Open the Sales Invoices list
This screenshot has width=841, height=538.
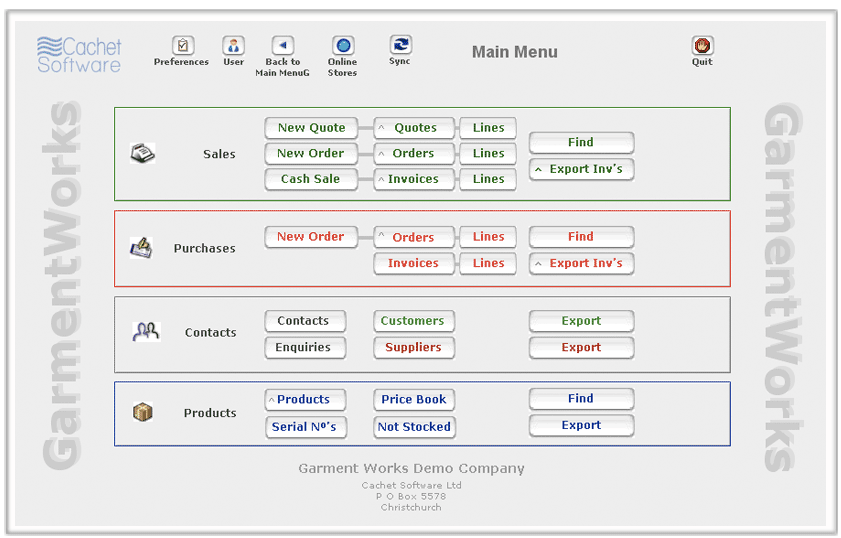click(x=414, y=179)
